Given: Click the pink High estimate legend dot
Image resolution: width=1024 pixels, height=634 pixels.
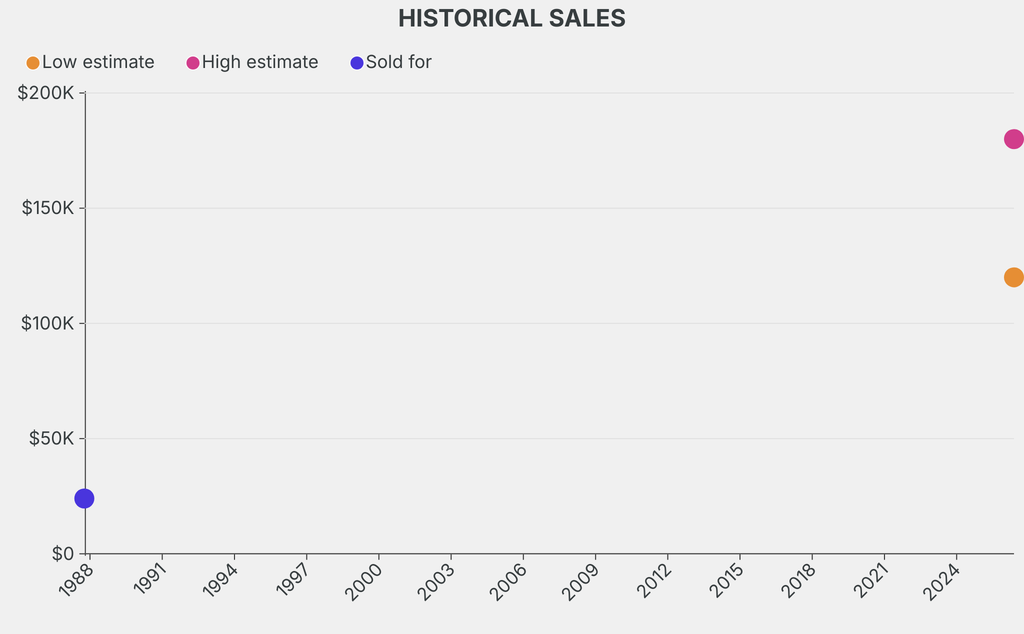Looking at the screenshot, I should 193,63.
